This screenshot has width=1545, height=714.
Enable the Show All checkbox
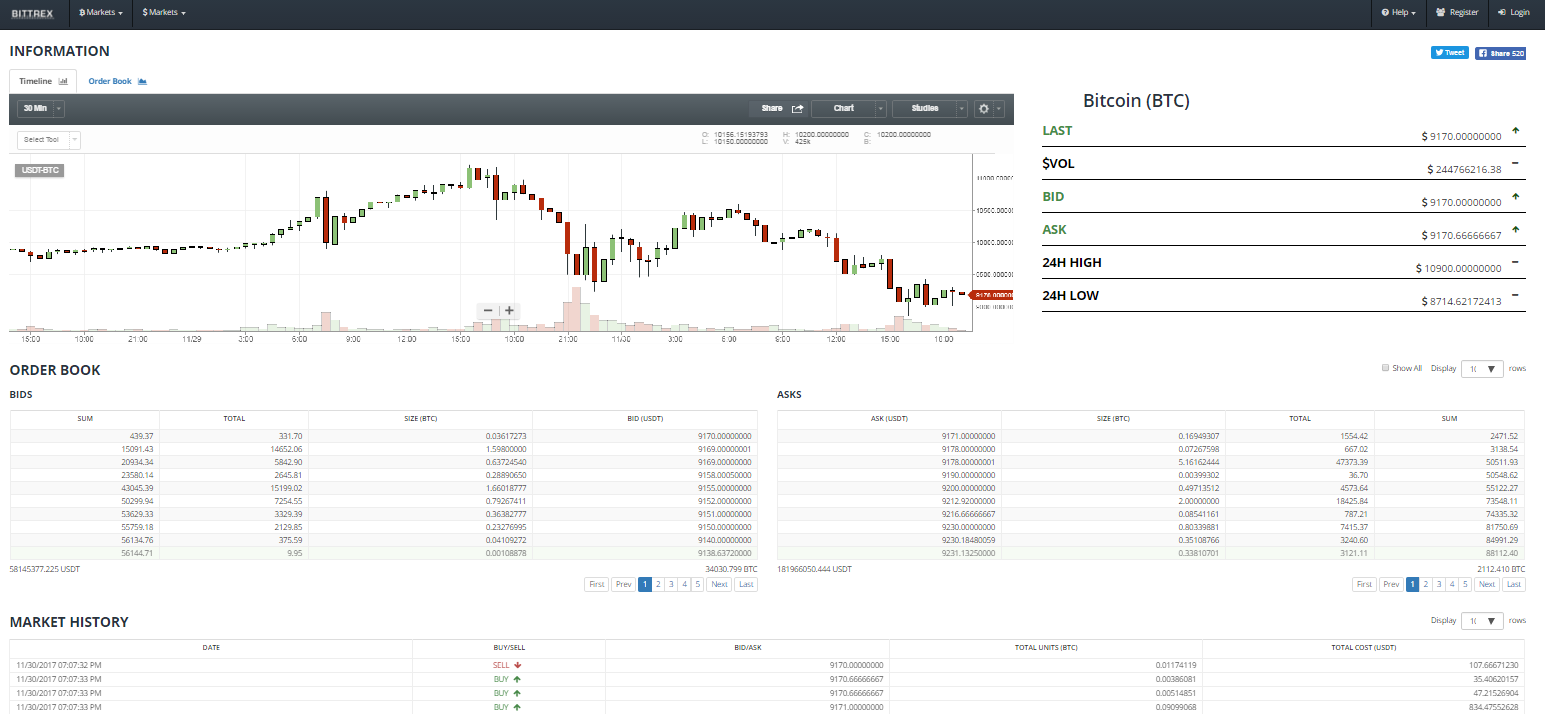[x=1385, y=368]
